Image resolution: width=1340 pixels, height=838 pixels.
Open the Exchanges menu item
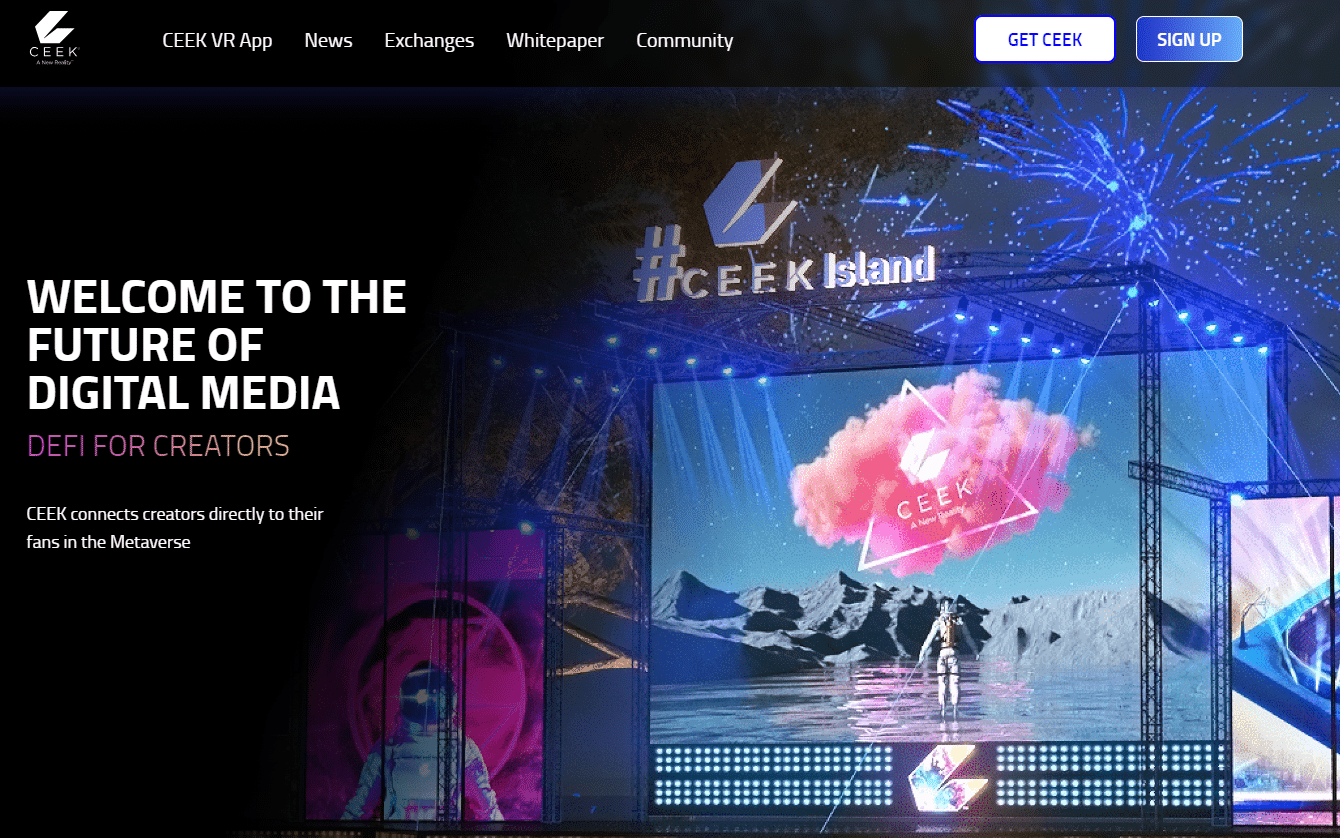(429, 41)
